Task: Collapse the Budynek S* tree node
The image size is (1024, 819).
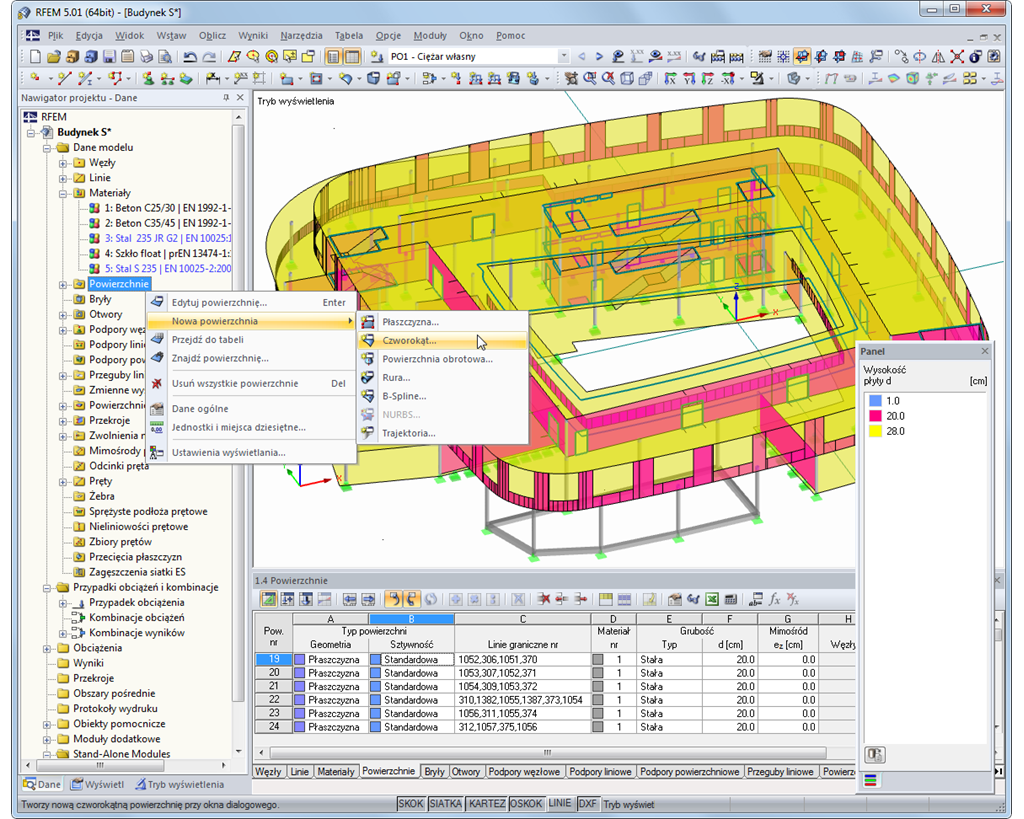Action: pos(31,132)
